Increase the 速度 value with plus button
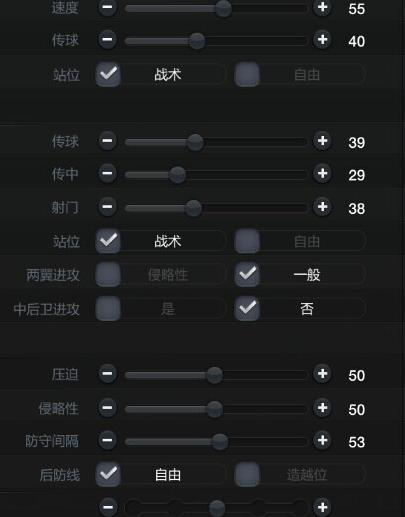This screenshot has width=405, height=517. [322, 7]
